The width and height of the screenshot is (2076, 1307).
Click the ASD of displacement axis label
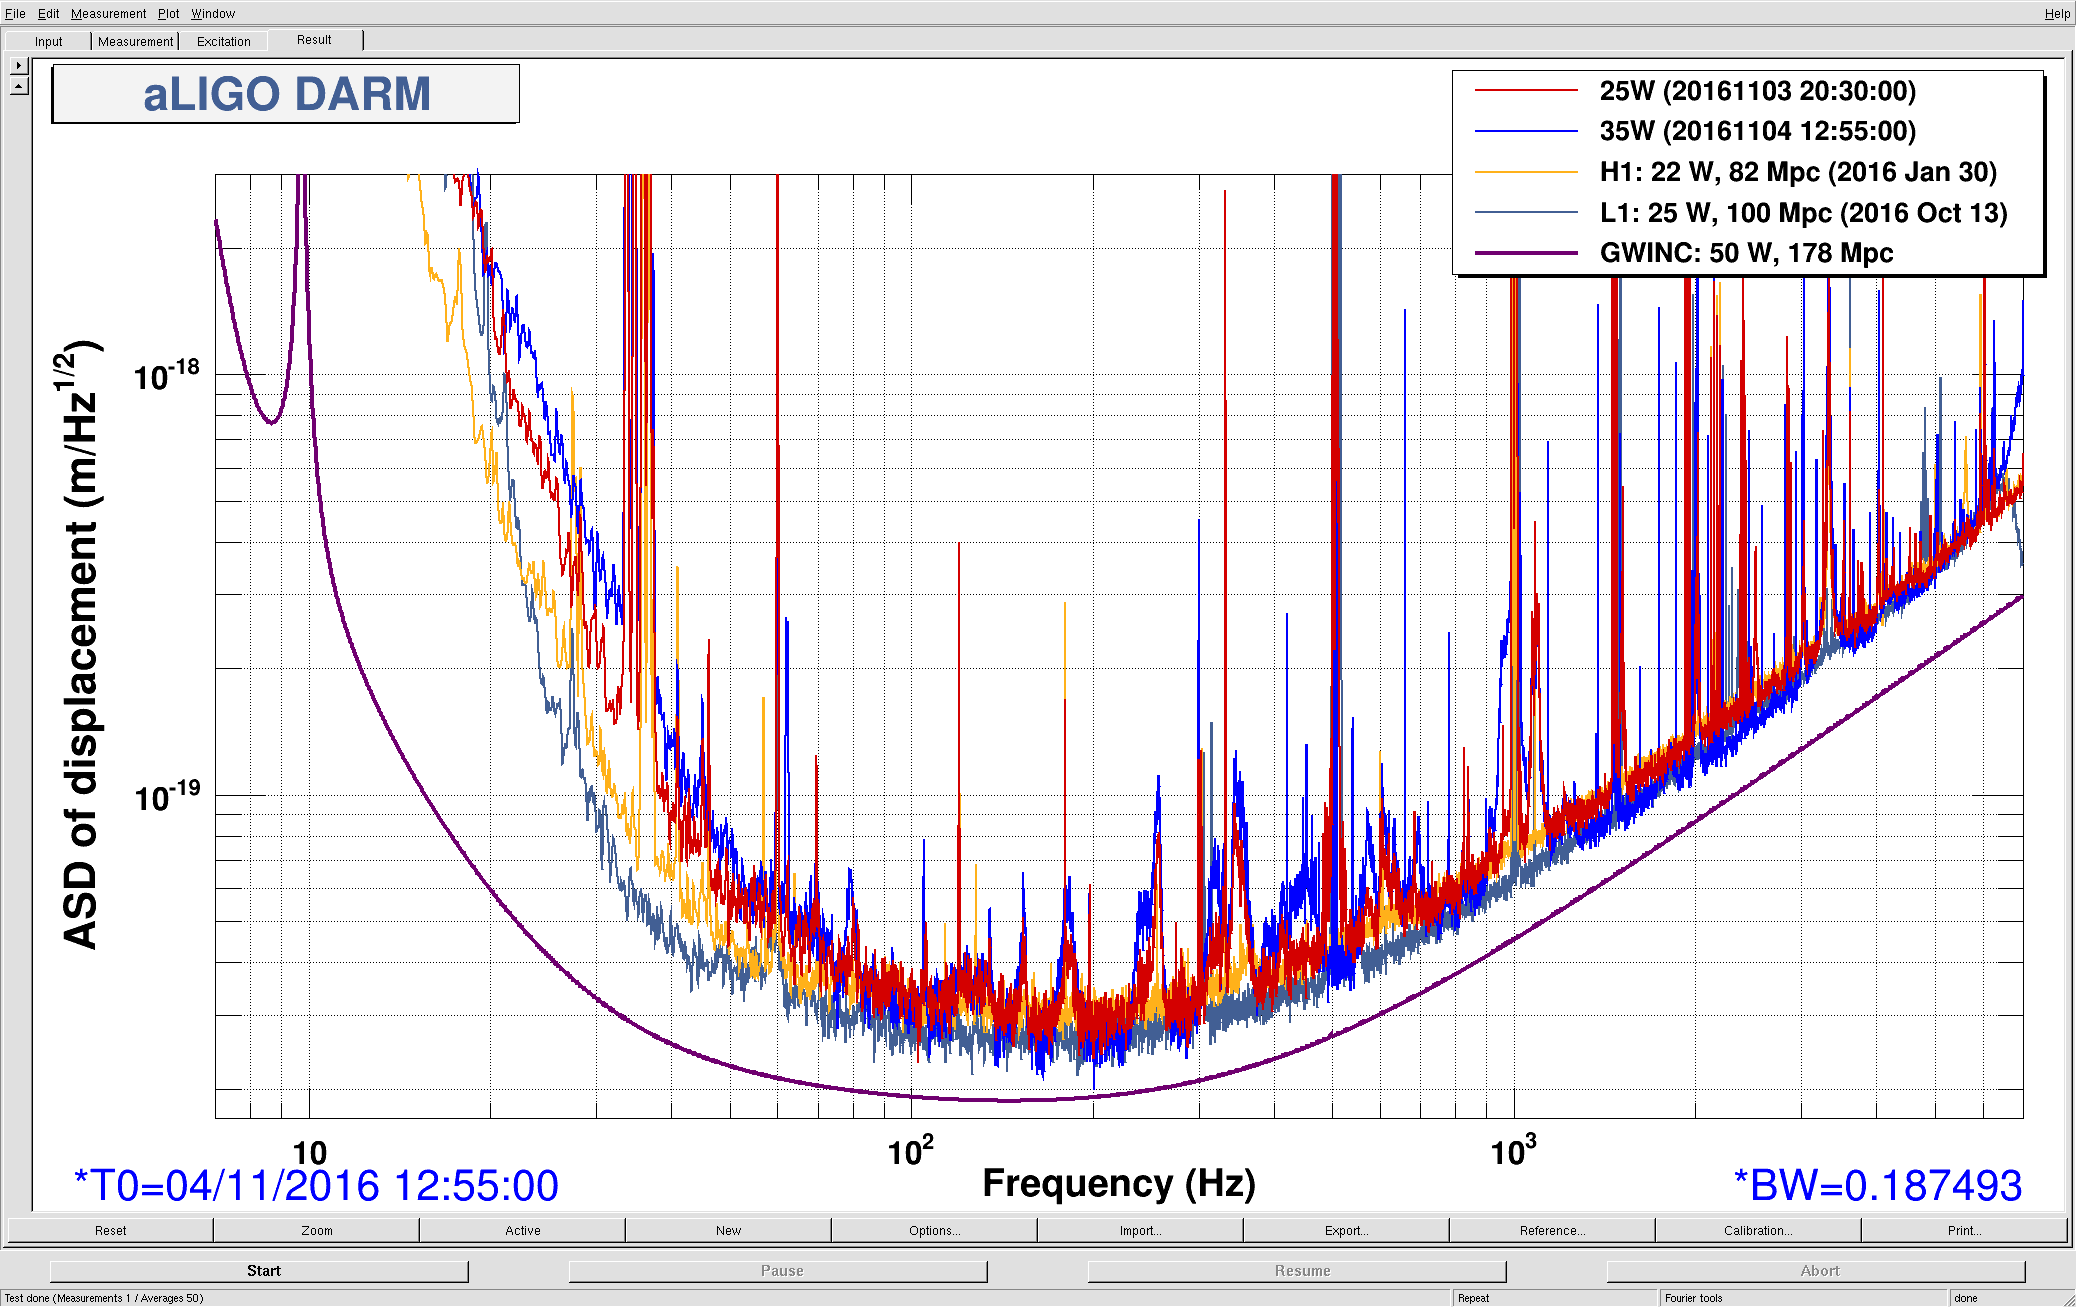point(80,644)
